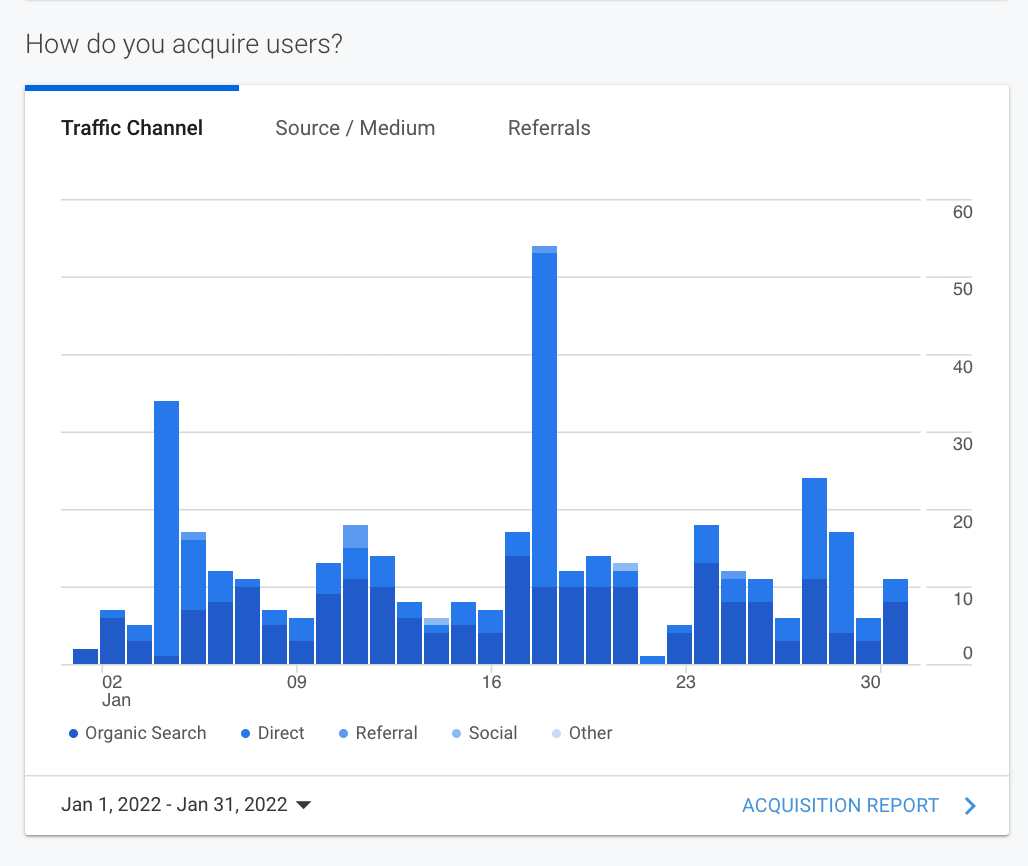
Task: Open the date range dropdown arrow
Action: pos(304,805)
